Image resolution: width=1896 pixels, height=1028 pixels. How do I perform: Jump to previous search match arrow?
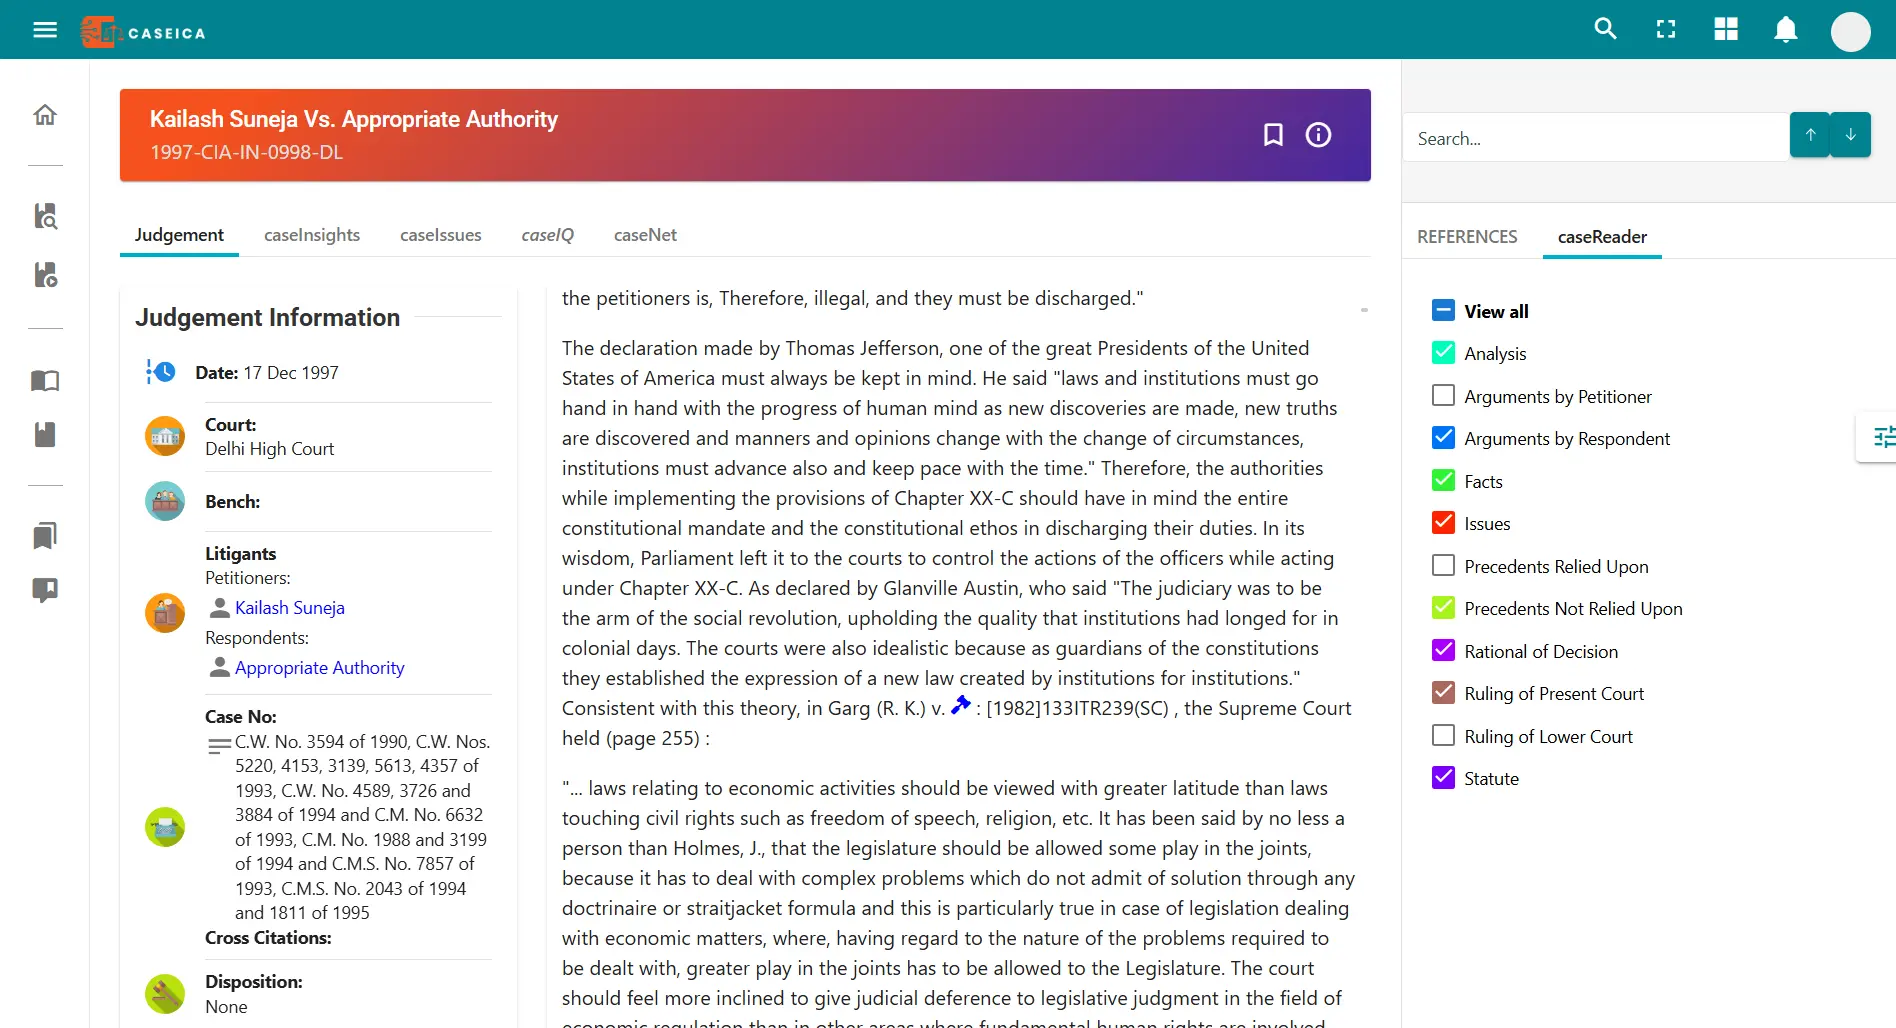click(1810, 135)
